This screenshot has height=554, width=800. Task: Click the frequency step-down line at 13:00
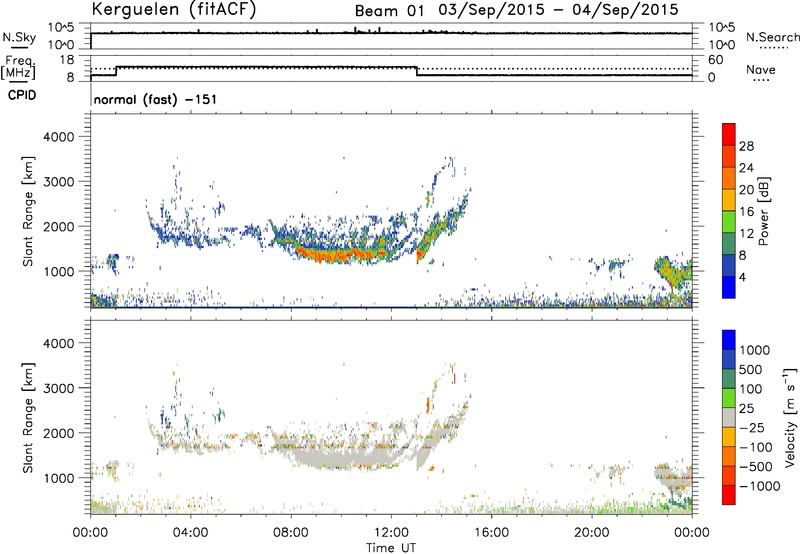pos(417,71)
